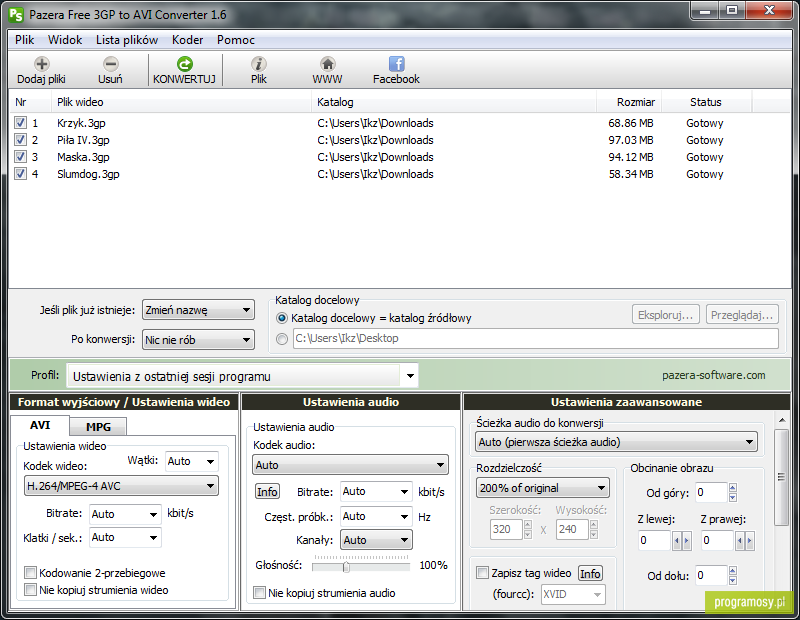The width and height of the screenshot is (800, 620).
Task: Increase the Z prawej crop value
Action: point(749,541)
